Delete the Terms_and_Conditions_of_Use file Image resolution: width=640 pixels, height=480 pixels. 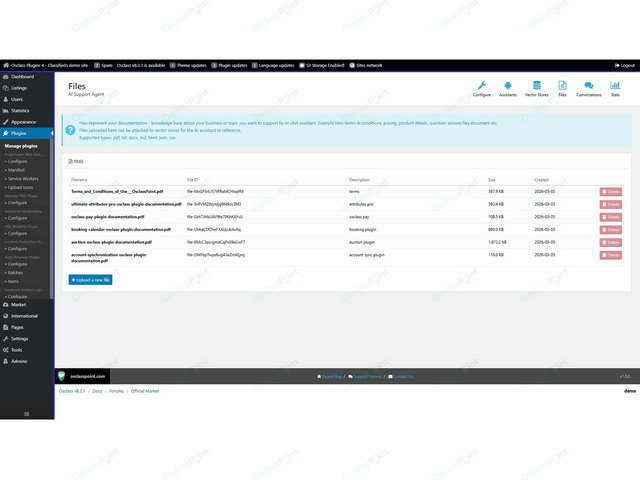(x=611, y=192)
